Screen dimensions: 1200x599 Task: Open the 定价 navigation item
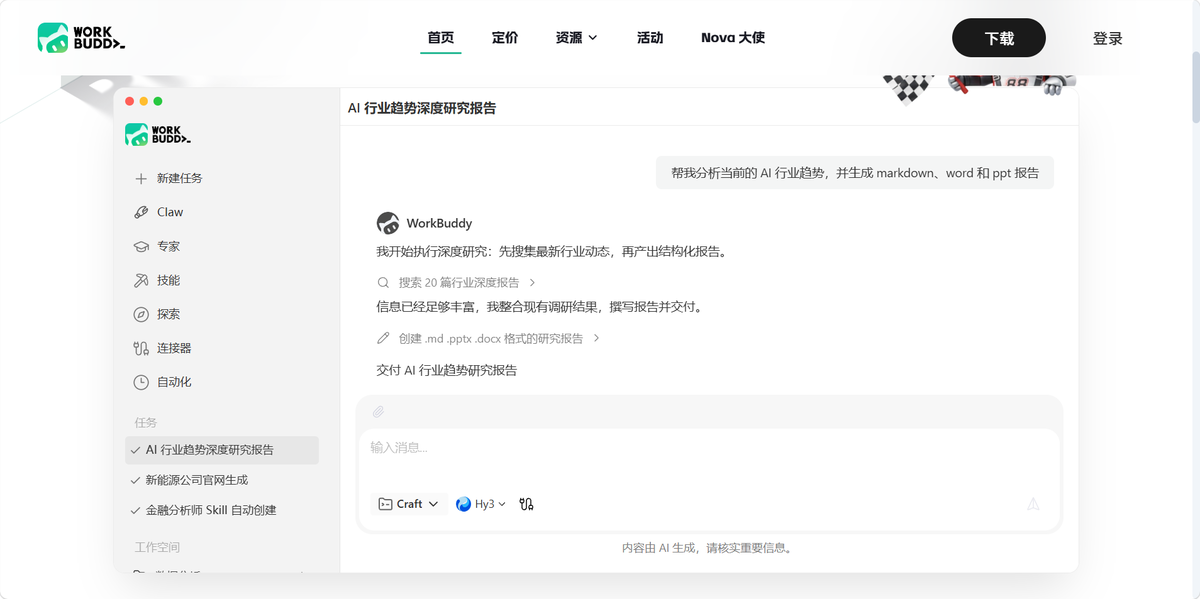click(505, 38)
